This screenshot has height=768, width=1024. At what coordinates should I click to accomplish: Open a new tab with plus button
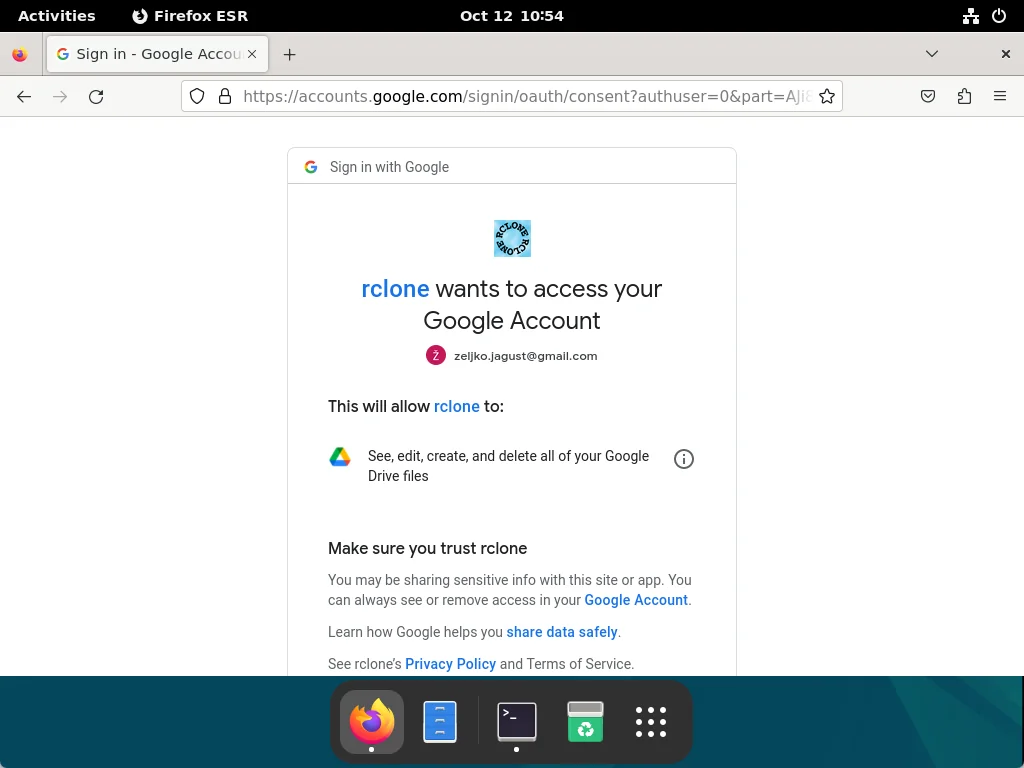click(x=289, y=55)
